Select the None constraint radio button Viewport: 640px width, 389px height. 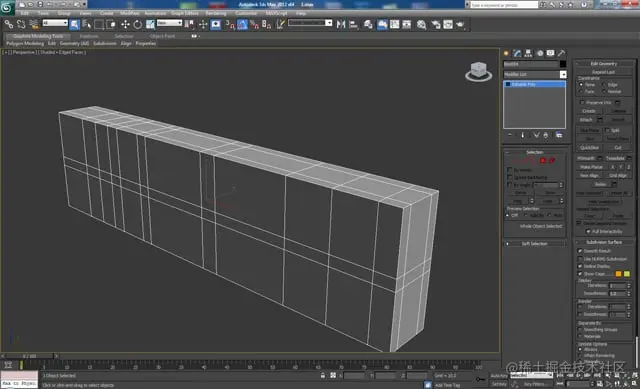coord(581,84)
